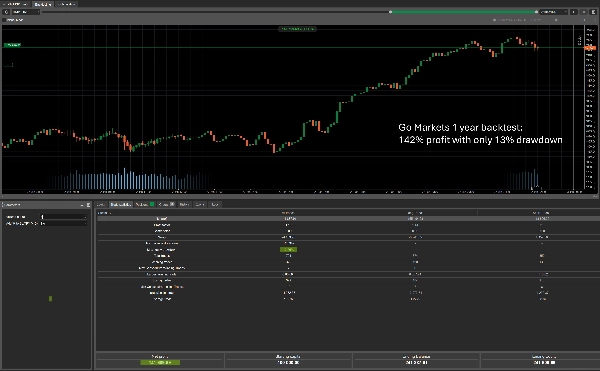Click the orange current price label on price axis
The height and width of the screenshot is (371, 600).
click(x=590, y=48)
